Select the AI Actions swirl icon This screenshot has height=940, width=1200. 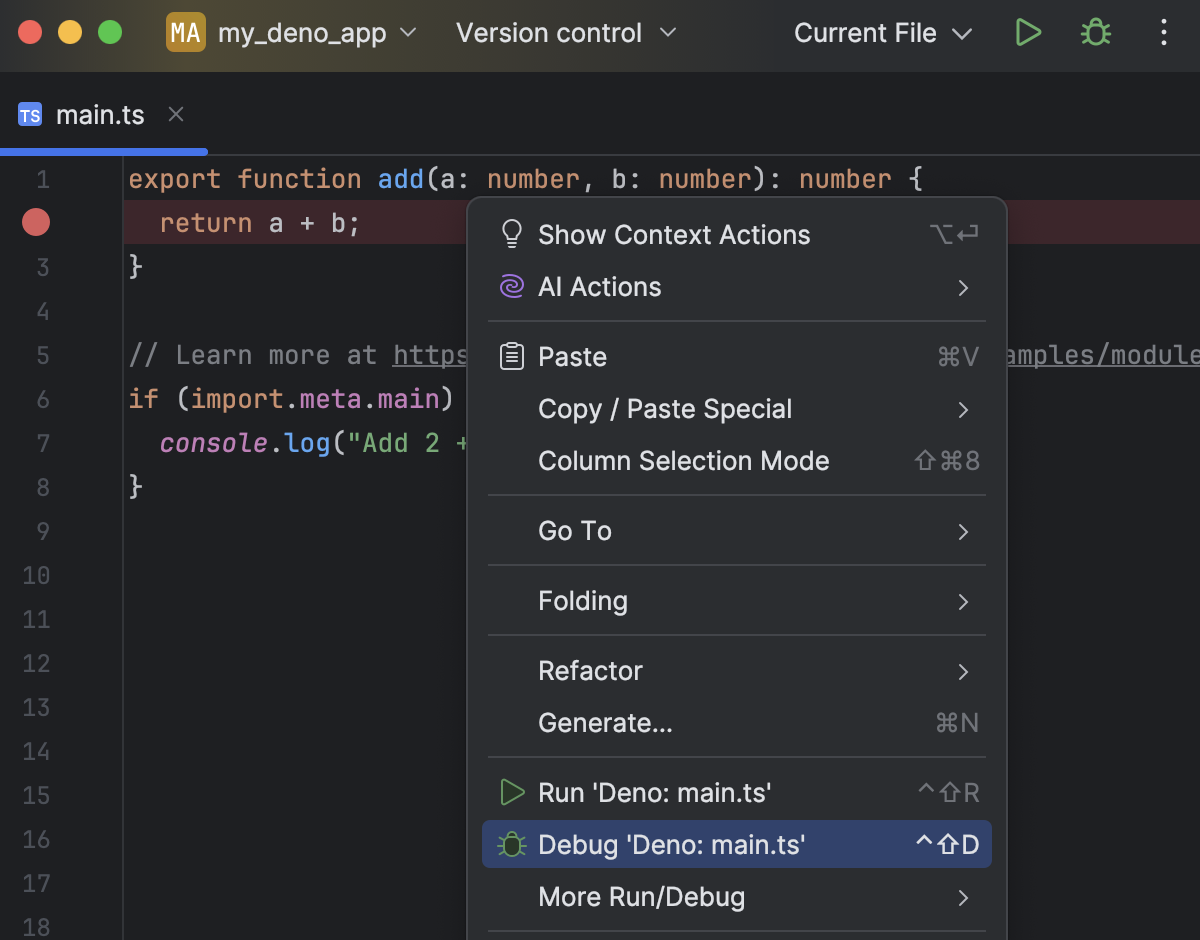click(512, 287)
